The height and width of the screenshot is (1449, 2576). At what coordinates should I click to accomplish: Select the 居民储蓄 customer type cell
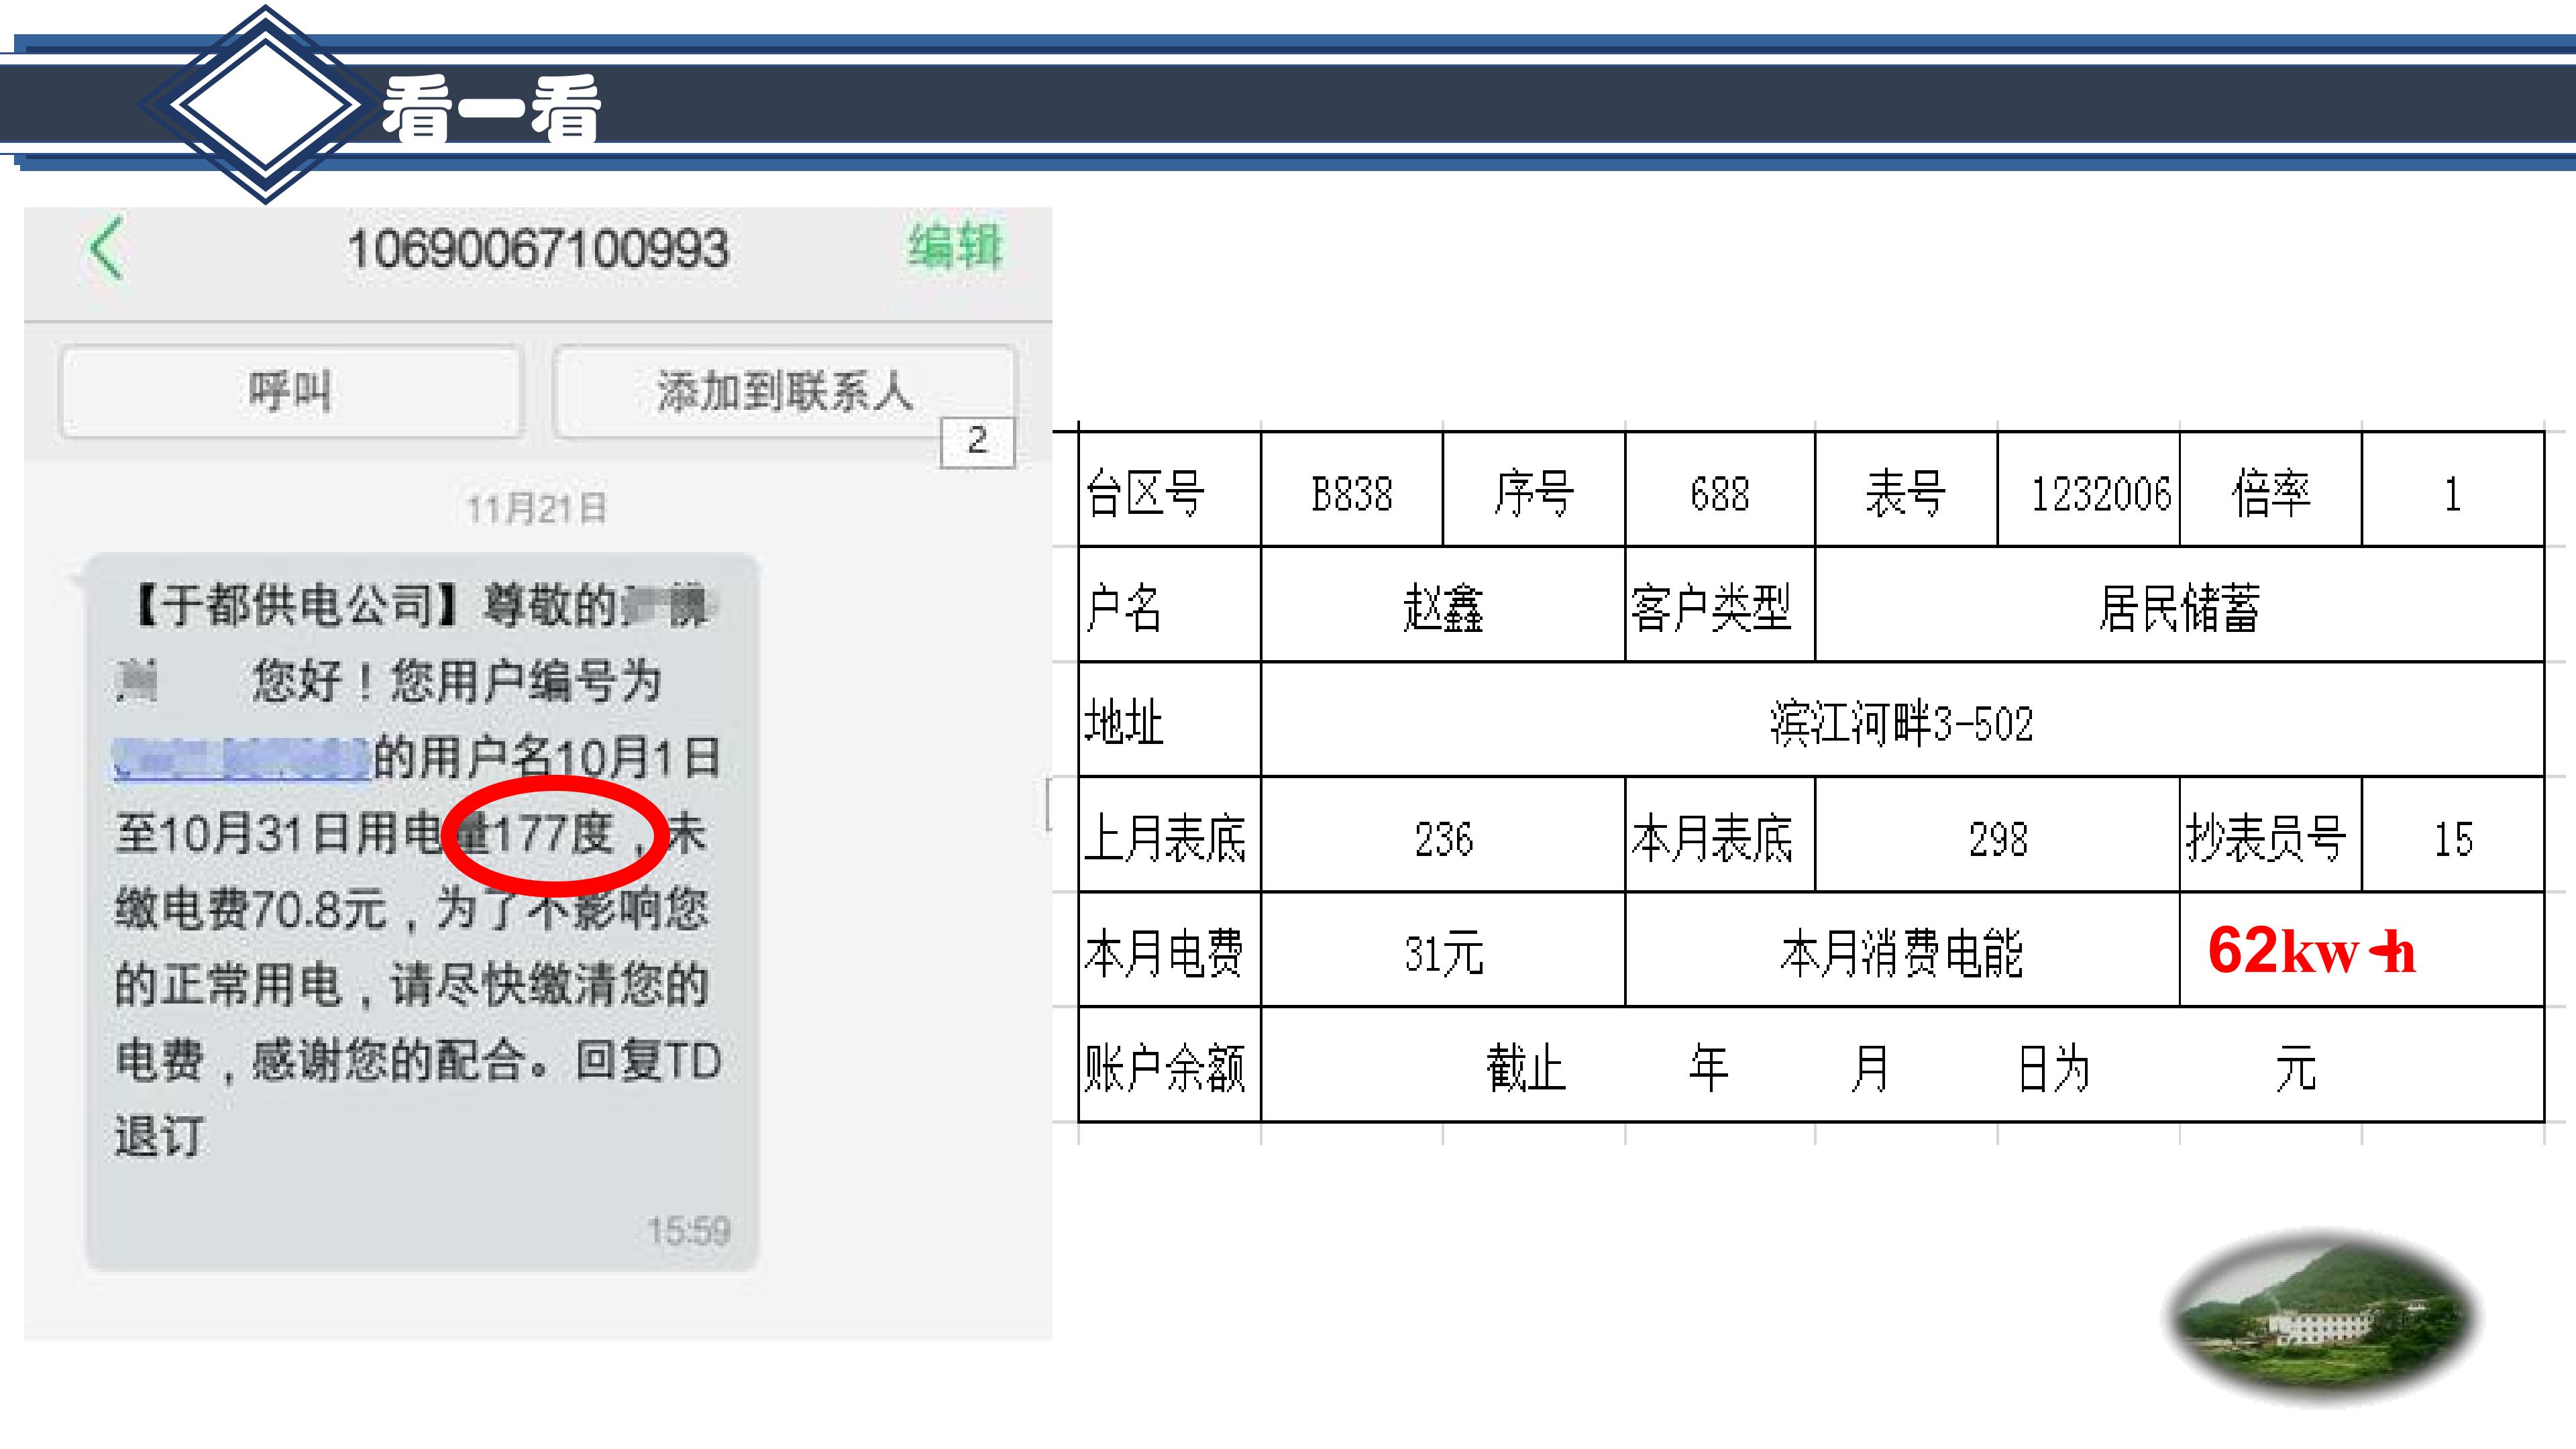2178,608
